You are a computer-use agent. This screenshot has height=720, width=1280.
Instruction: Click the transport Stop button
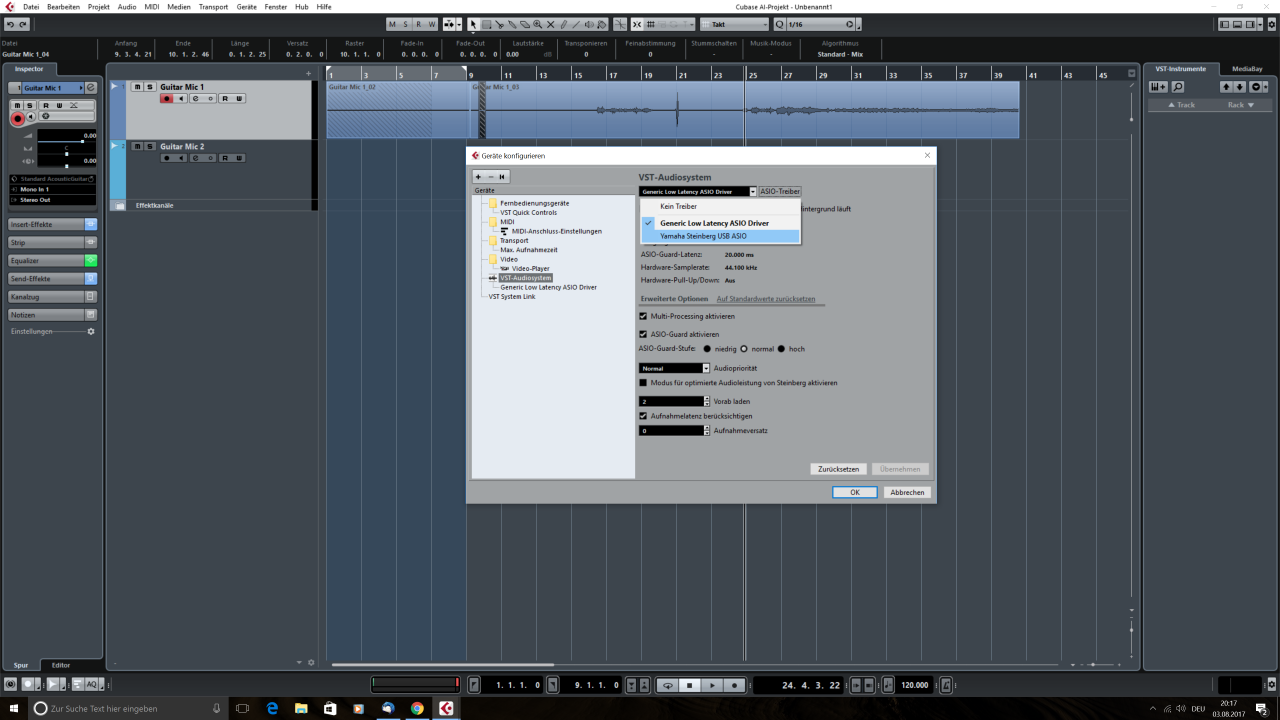tap(689, 685)
